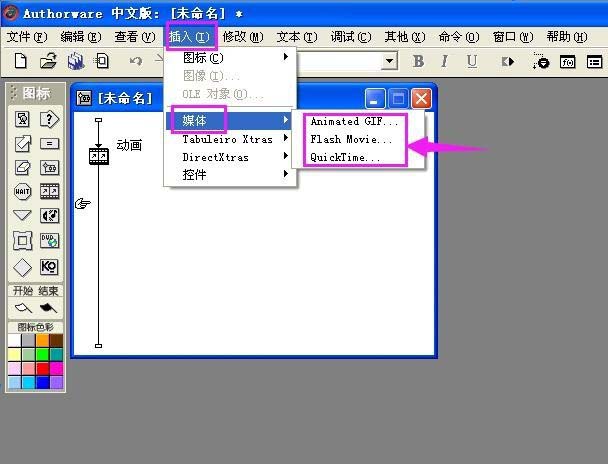Viewport: 608px width, 464px height.
Task: Pick the red icon color swatch
Action: [43, 368]
